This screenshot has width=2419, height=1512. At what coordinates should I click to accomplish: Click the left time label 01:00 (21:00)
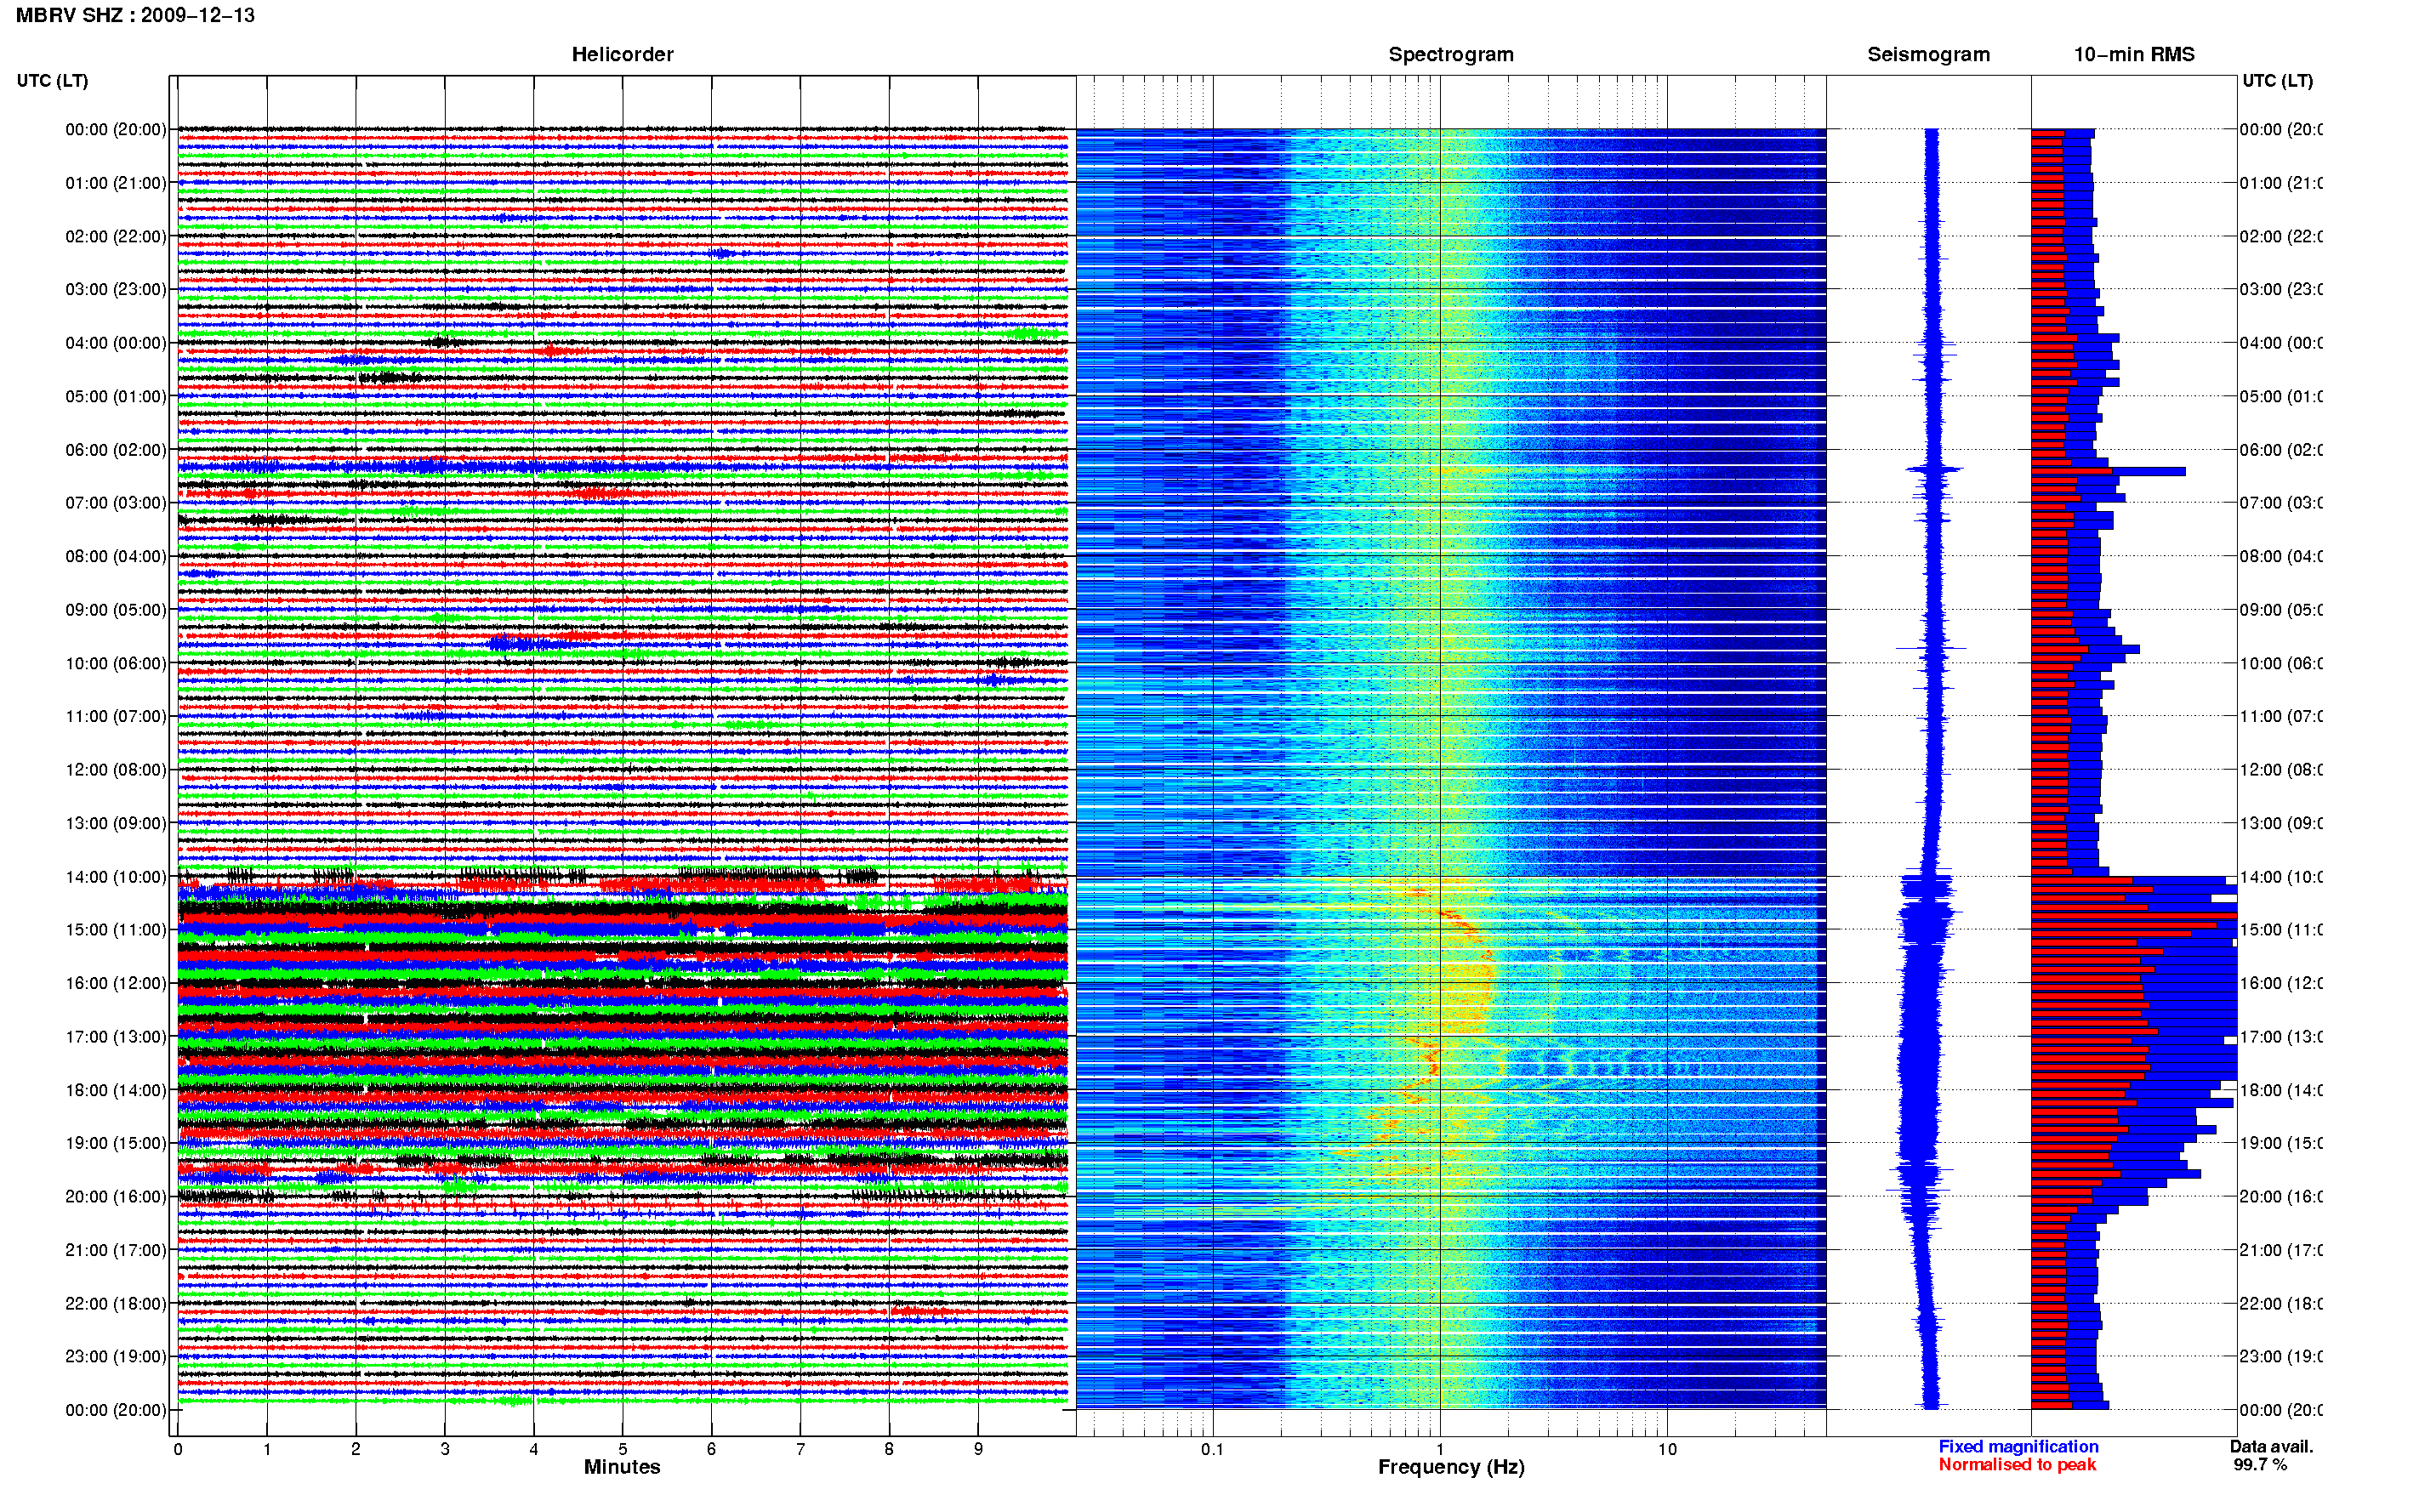pyautogui.click(x=116, y=183)
